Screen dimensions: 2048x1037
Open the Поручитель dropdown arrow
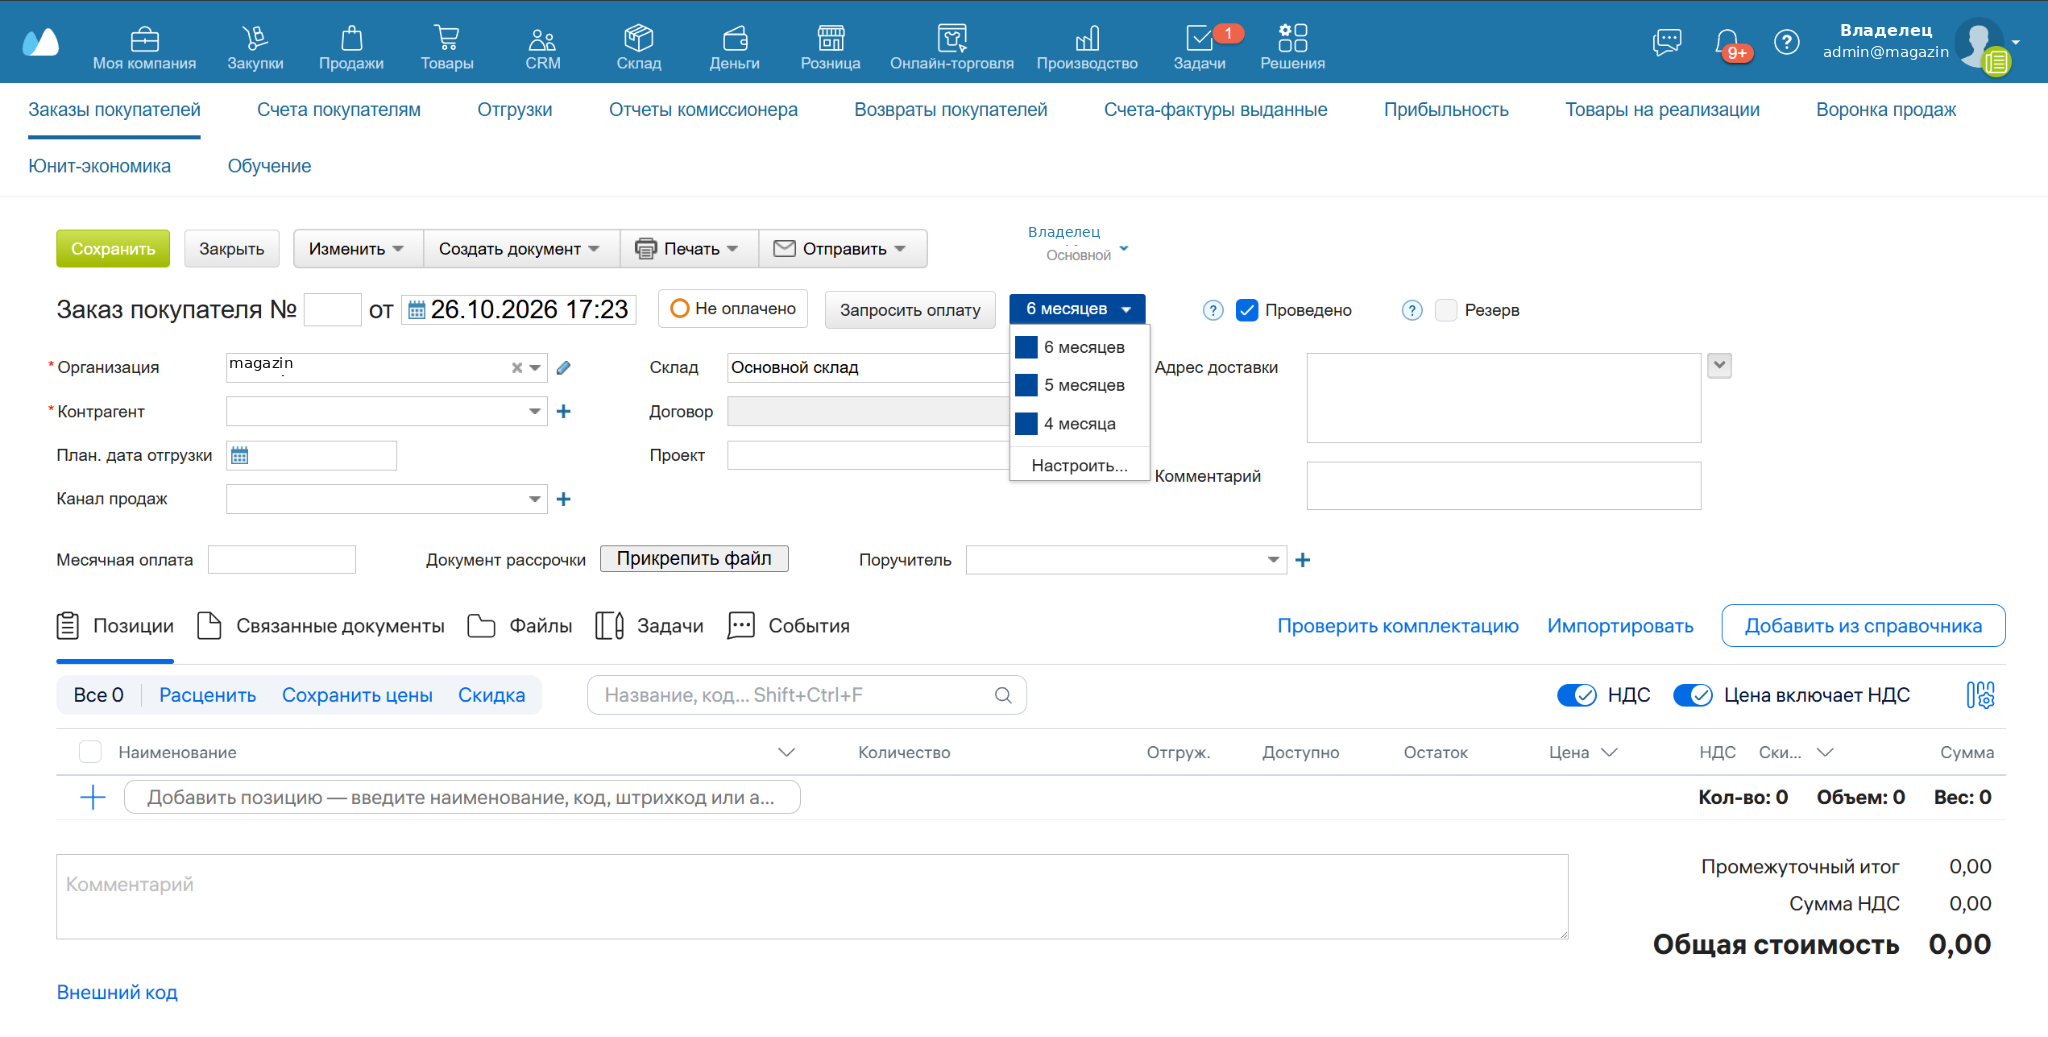pyautogui.click(x=1273, y=560)
